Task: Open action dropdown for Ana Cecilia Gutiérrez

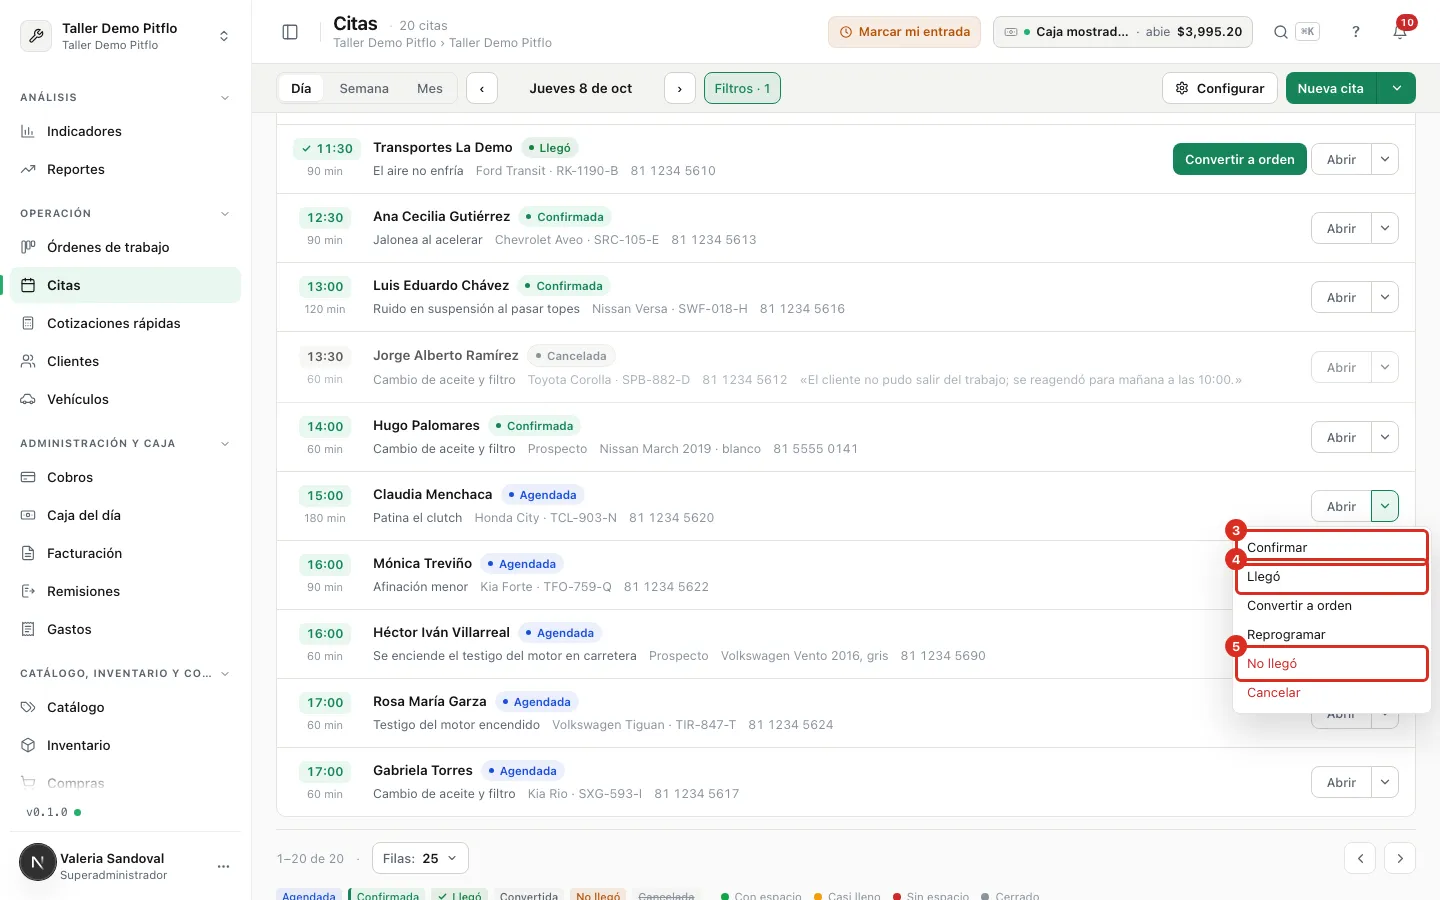Action: pyautogui.click(x=1385, y=228)
